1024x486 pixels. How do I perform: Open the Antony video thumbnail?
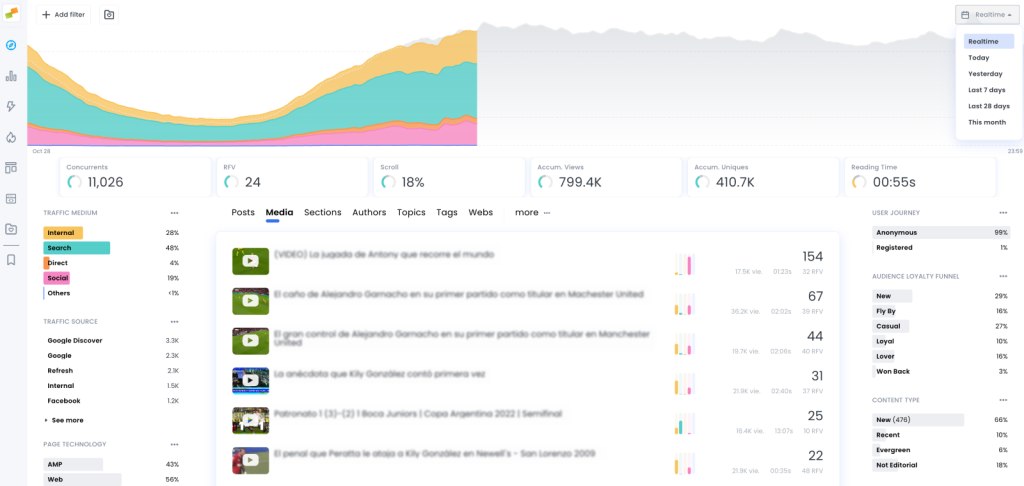[x=250, y=261]
